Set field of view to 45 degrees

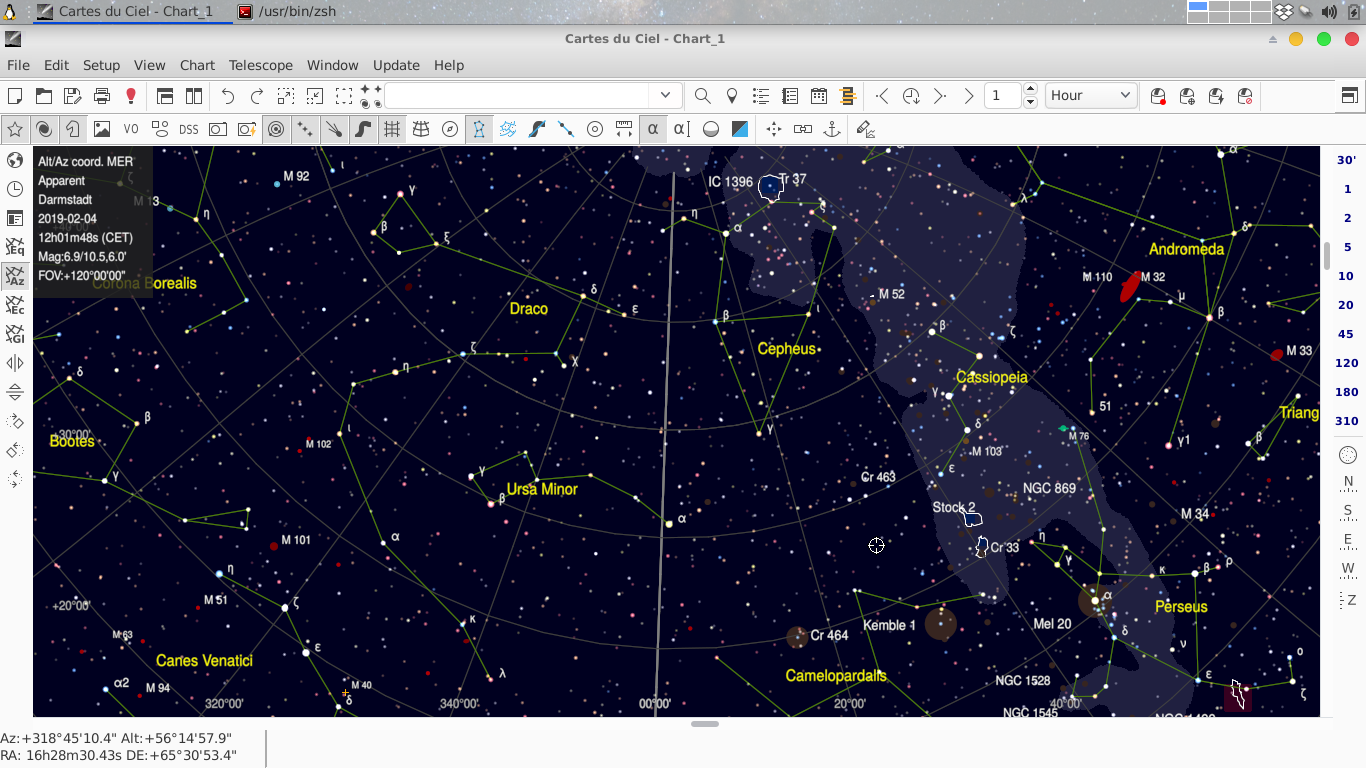coord(1347,334)
